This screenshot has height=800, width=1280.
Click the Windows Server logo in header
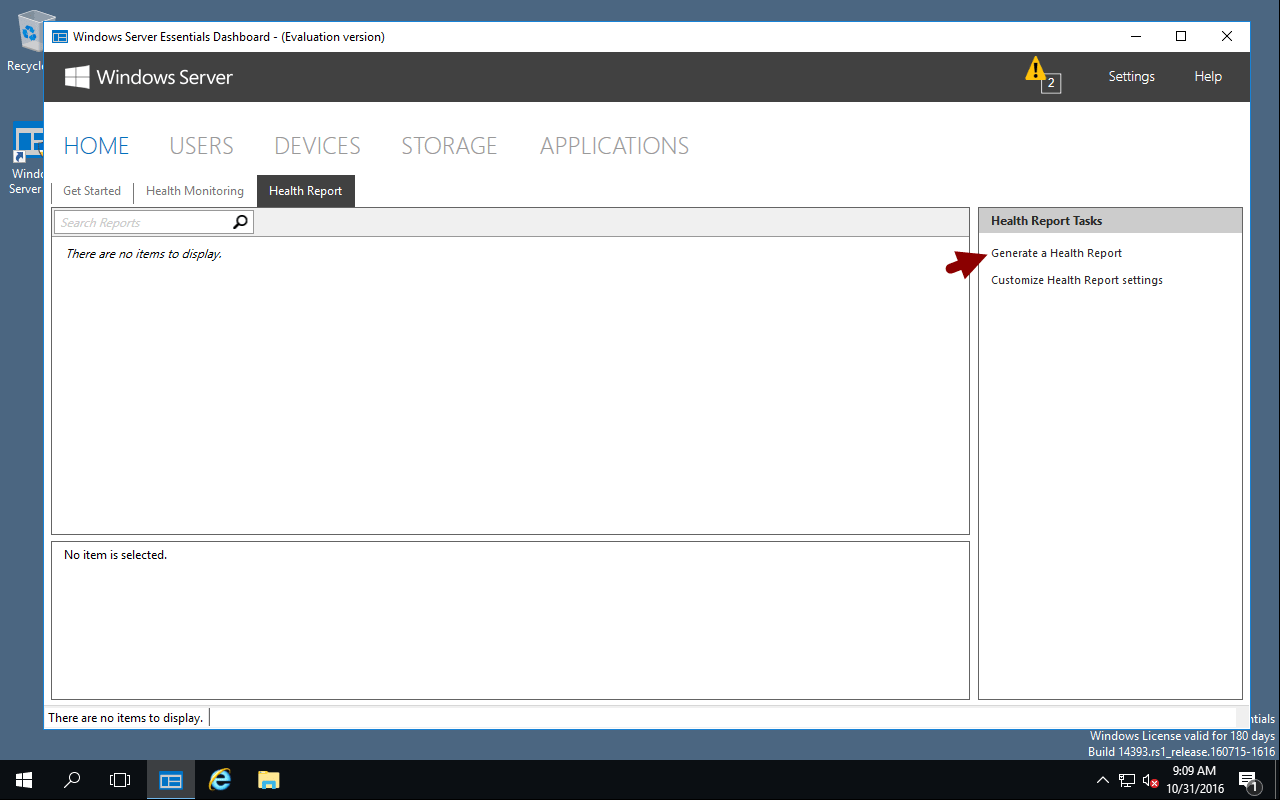click(149, 77)
